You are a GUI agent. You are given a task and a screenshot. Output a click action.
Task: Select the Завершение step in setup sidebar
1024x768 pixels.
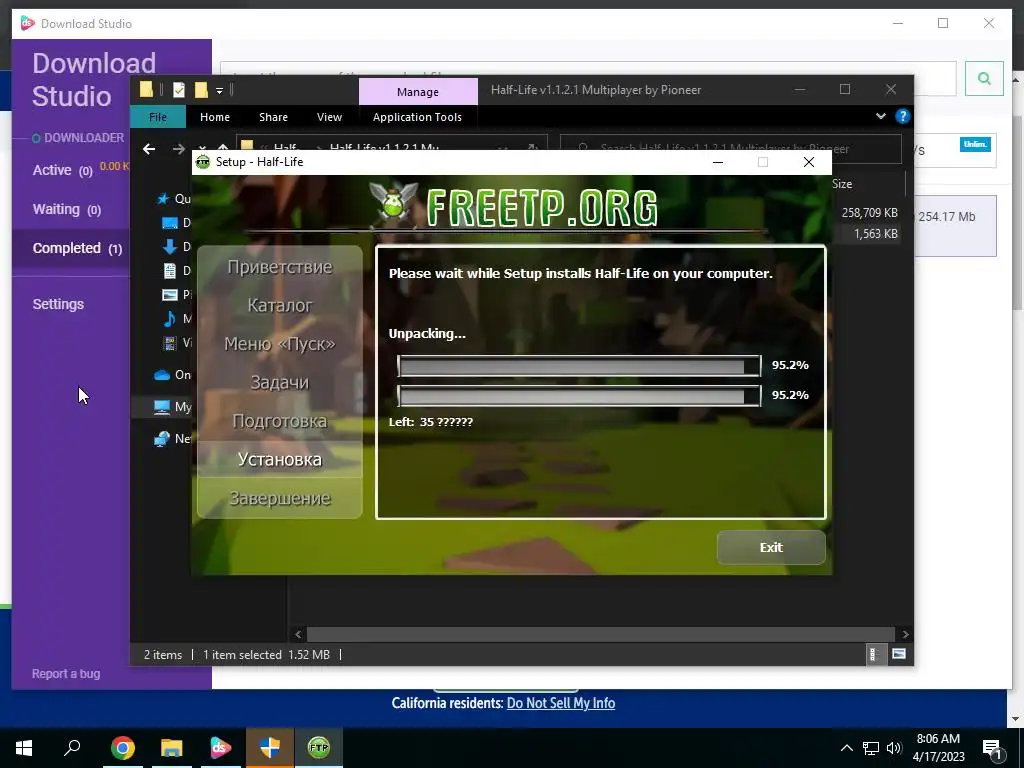[280, 498]
